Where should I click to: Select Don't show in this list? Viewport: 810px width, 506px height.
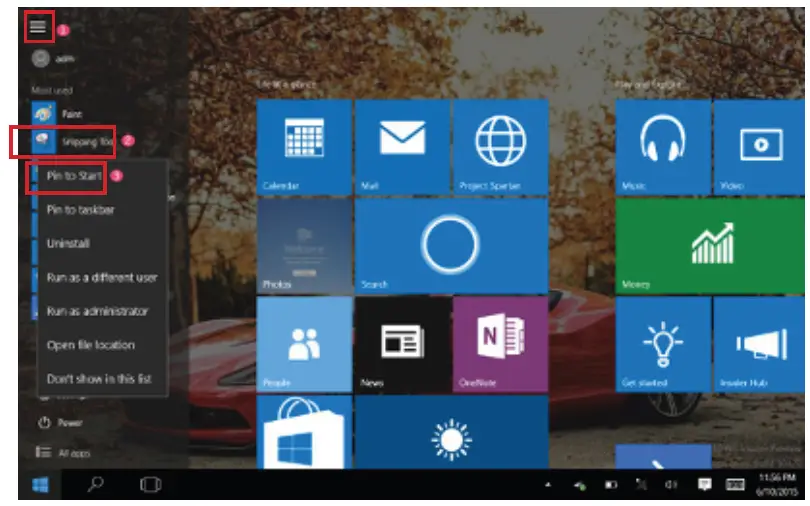99,378
